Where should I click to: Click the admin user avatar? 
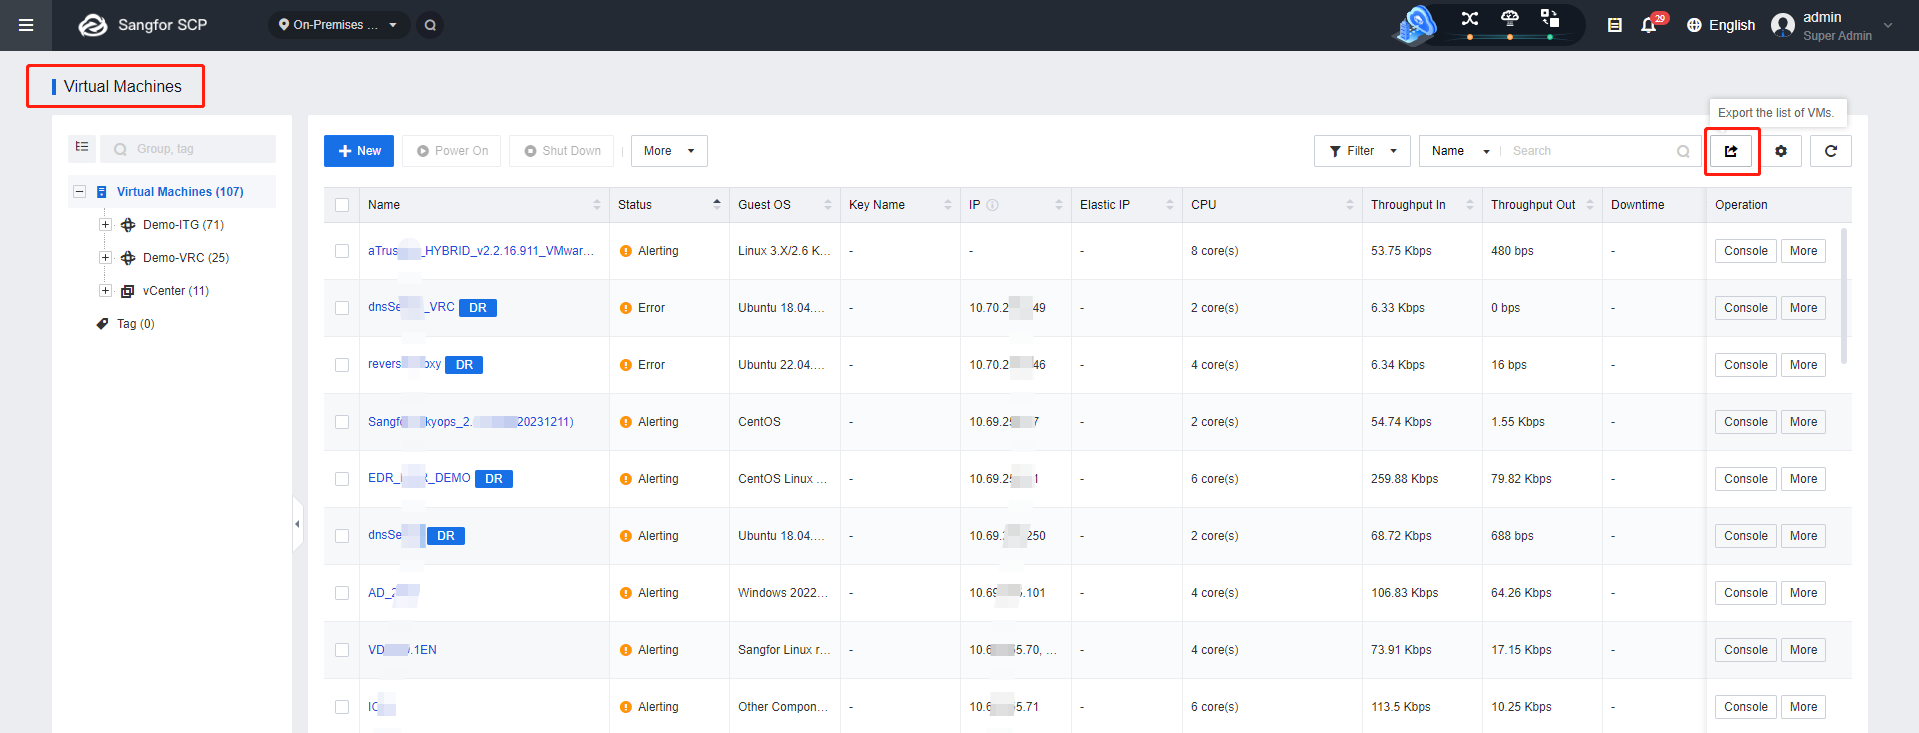tap(1782, 25)
